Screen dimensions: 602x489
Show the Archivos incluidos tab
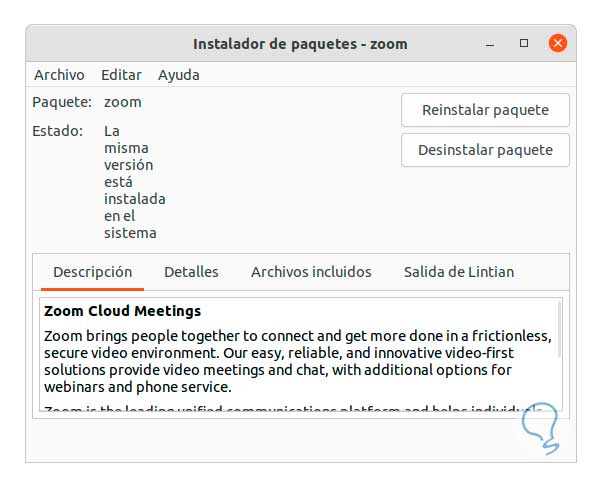point(311,272)
